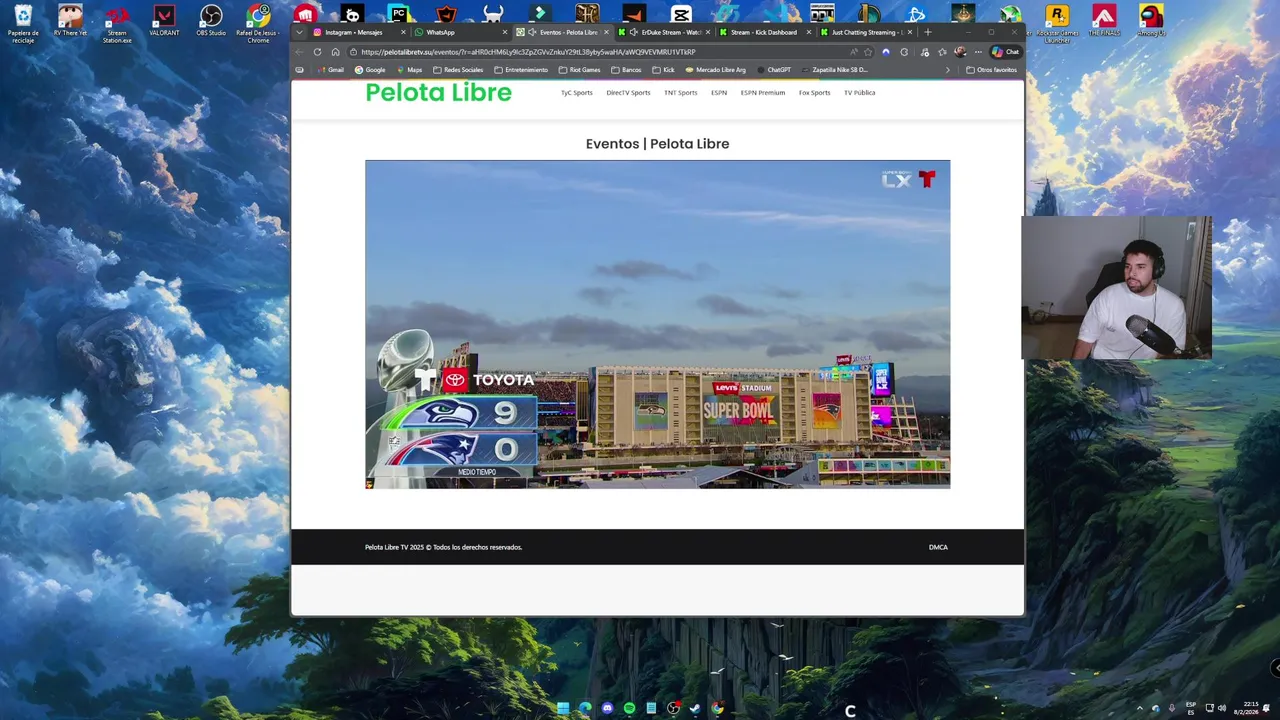Open the Maps bookmark
The image size is (1280, 720).
coord(409,70)
